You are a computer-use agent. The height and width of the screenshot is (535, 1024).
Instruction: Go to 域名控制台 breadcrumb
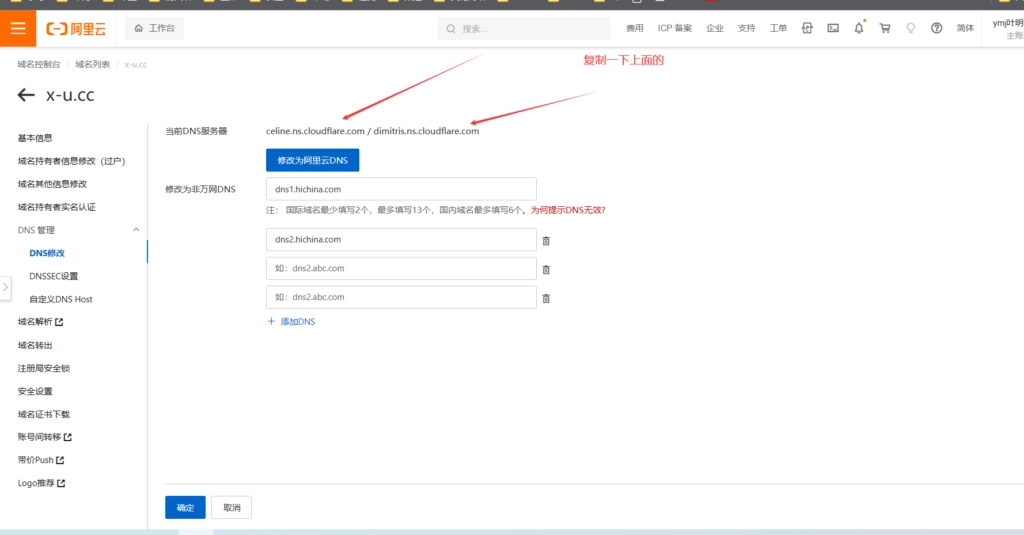pos(39,64)
